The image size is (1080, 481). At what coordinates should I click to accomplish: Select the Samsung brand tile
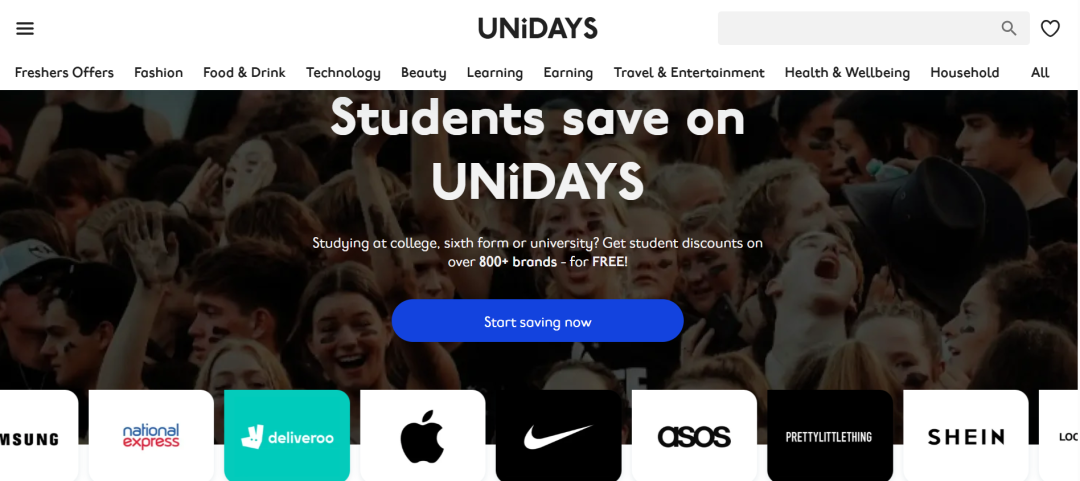pyautogui.click(x=39, y=436)
